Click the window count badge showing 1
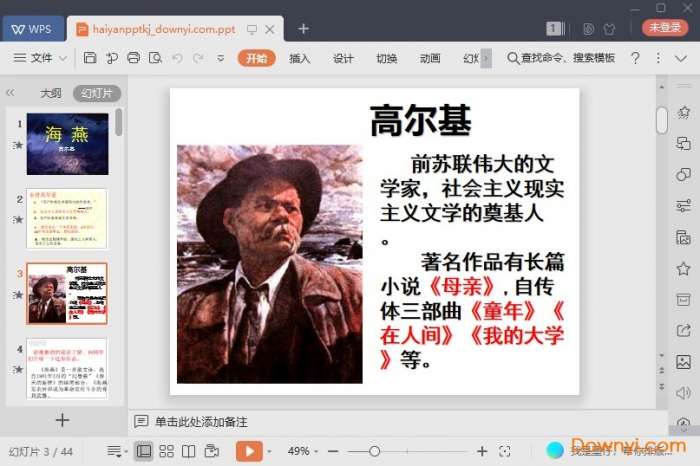The width and height of the screenshot is (700, 466). pyautogui.click(x=555, y=29)
